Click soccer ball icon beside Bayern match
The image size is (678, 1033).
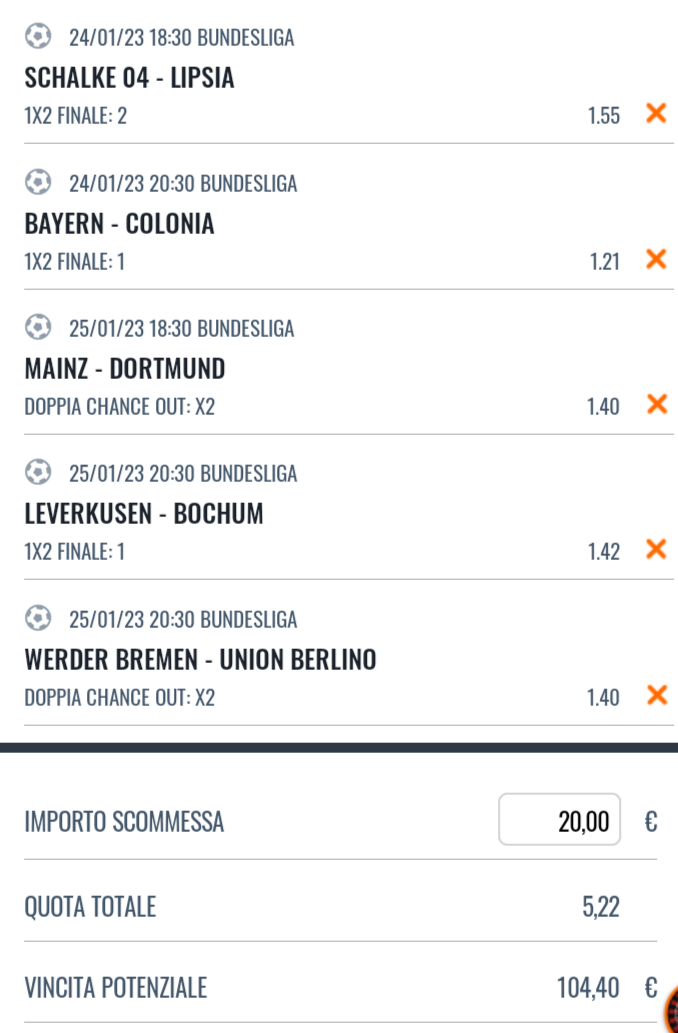(38, 183)
